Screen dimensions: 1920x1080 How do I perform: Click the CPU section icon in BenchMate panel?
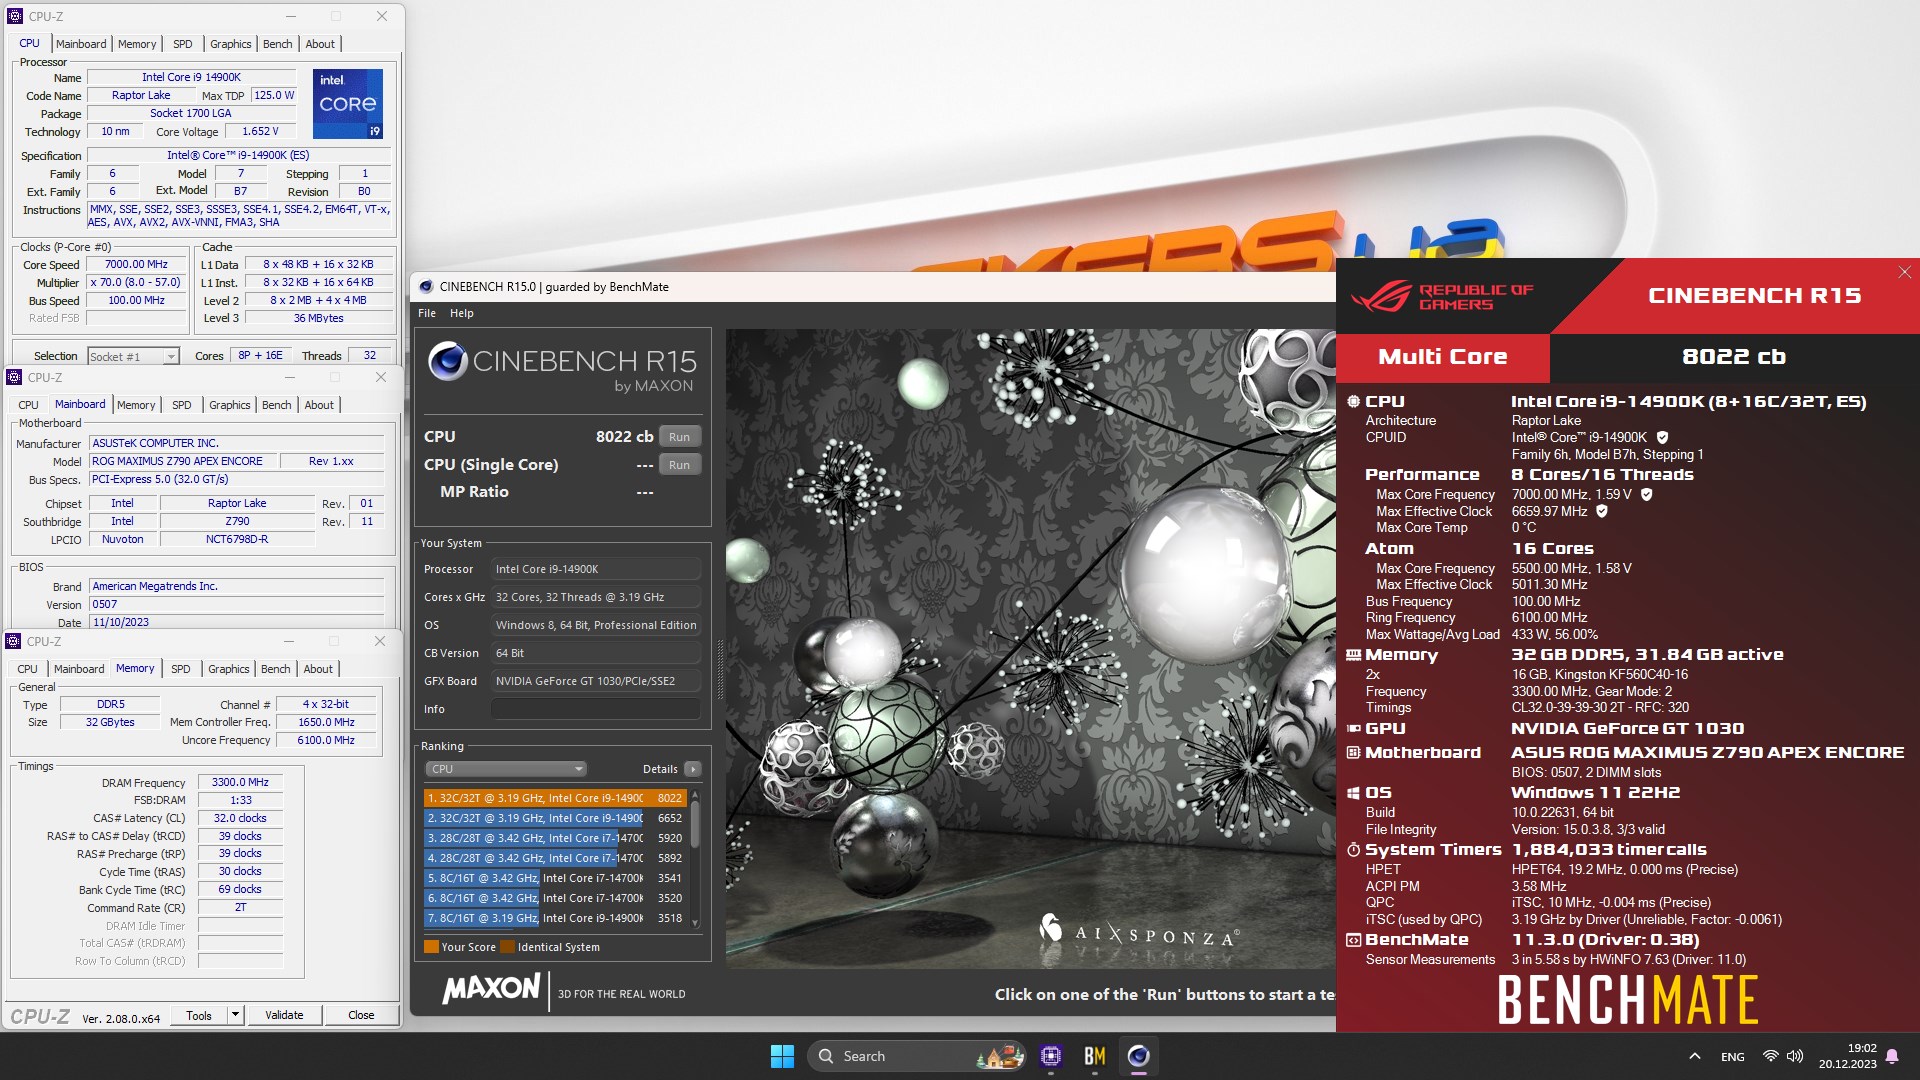pos(1353,401)
